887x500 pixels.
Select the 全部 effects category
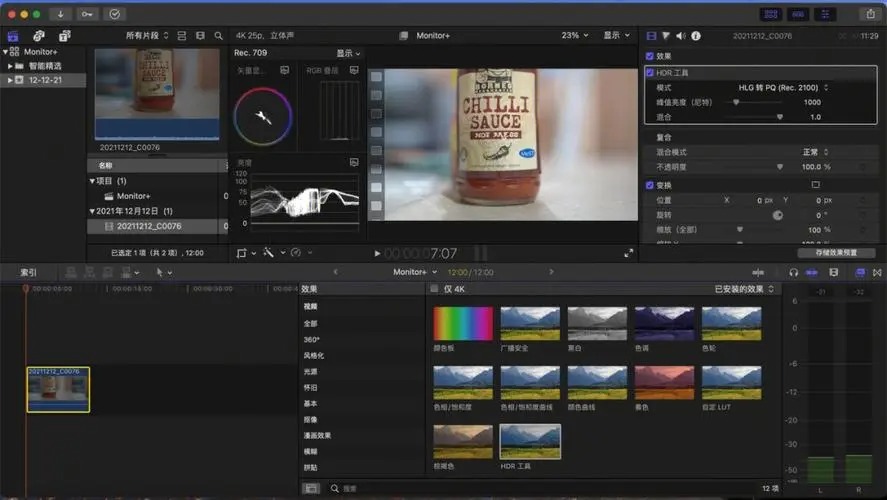(x=311, y=324)
